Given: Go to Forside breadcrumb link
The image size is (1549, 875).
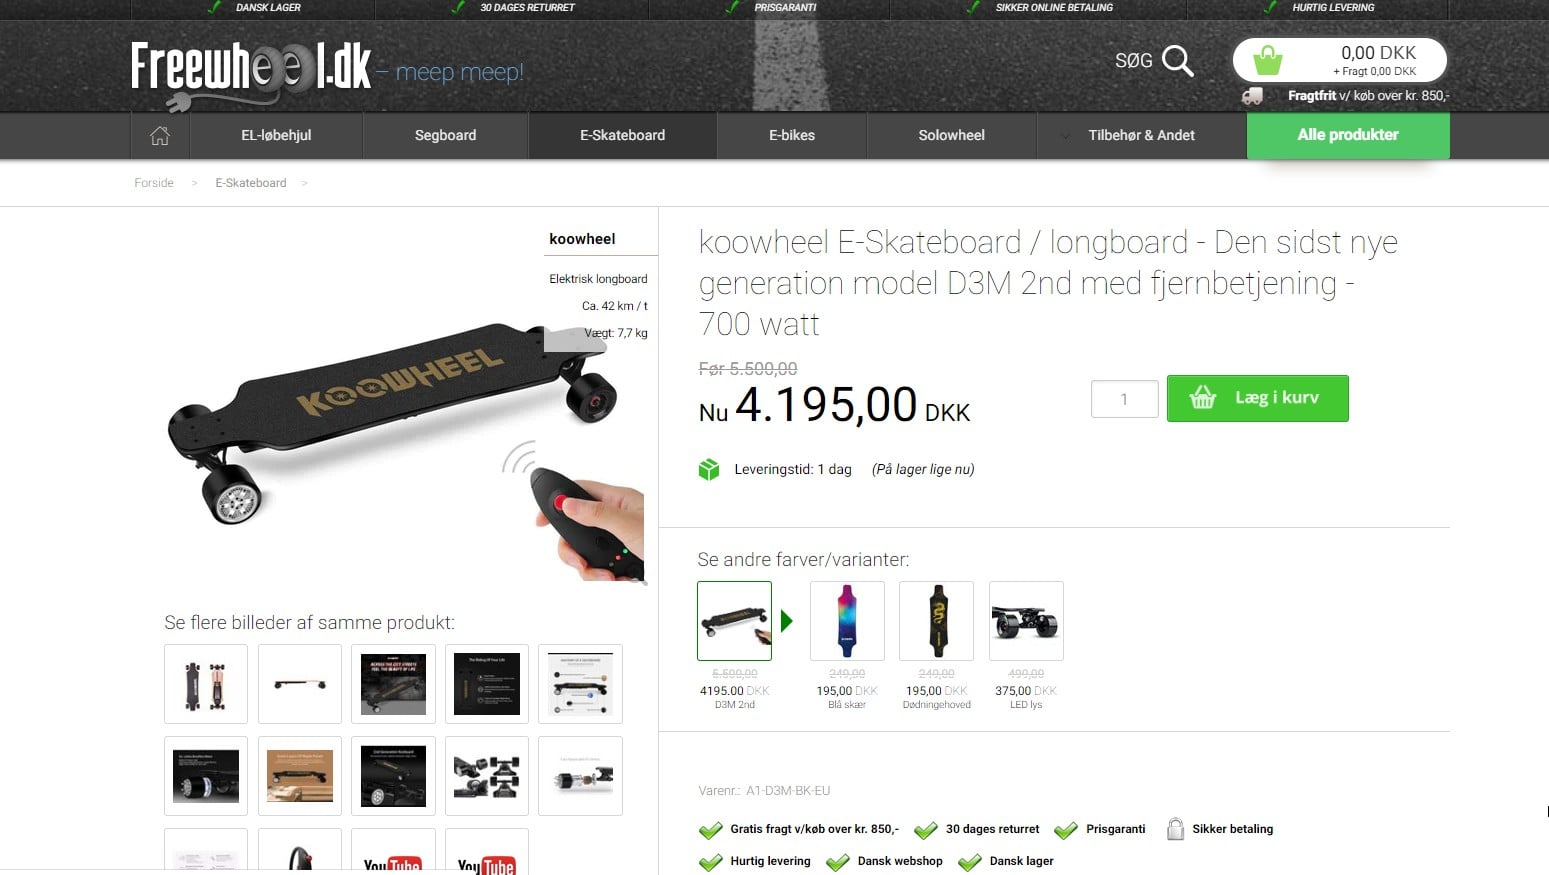Looking at the screenshot, I should coord(154,183).
